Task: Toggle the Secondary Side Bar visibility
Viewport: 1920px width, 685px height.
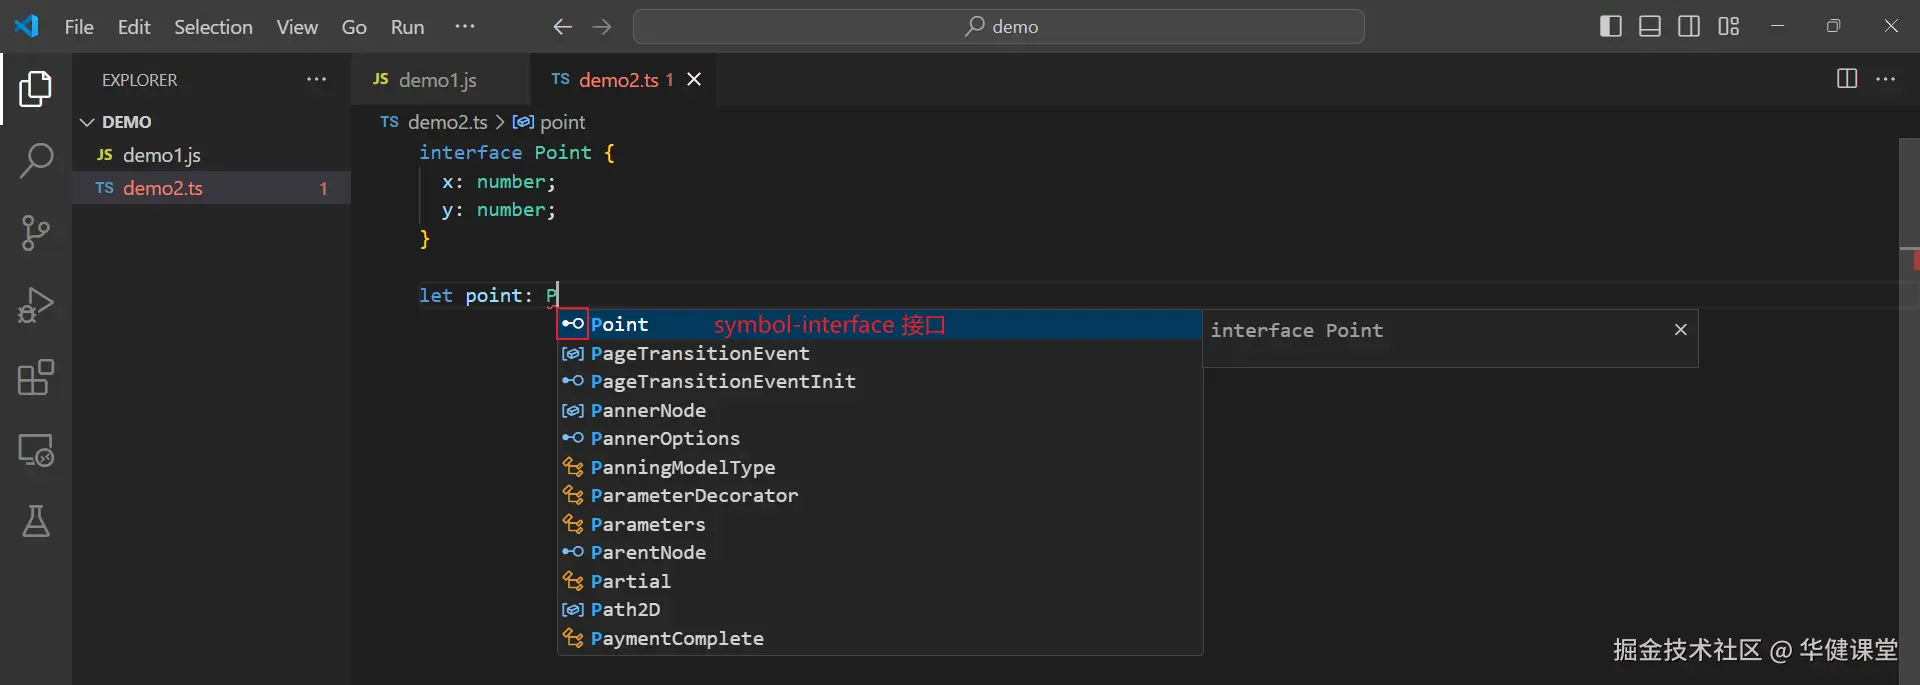Action: tap(1689, 27)
